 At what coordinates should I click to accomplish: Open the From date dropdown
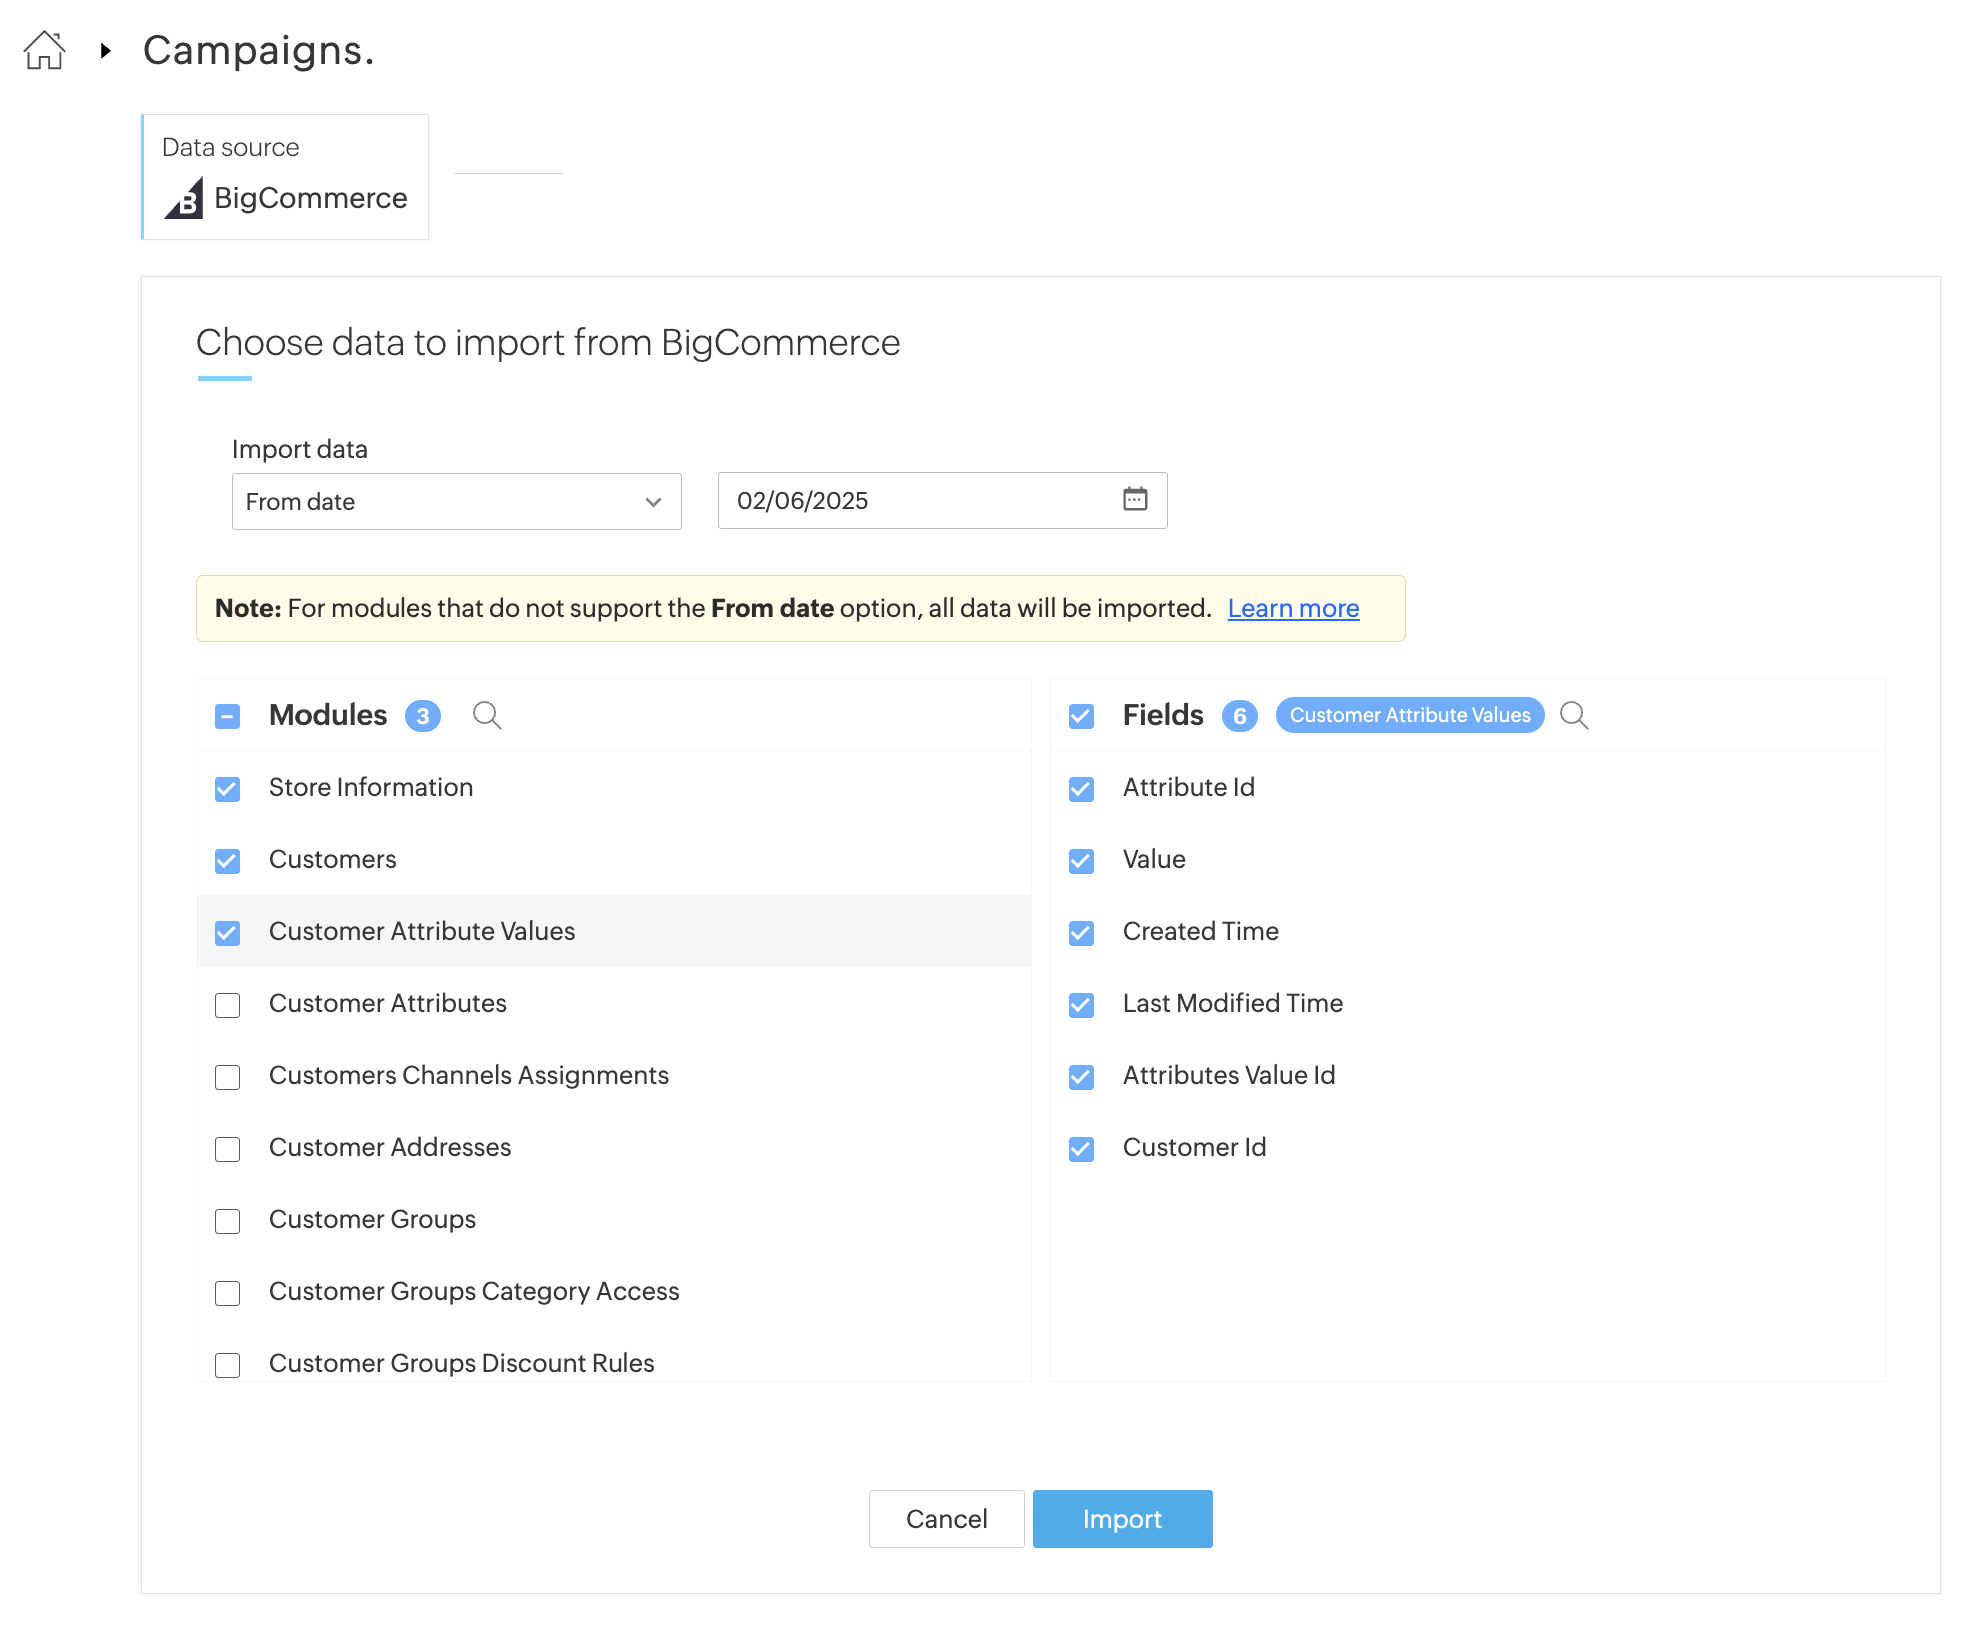pyautogui.click(x=456, y=501)
